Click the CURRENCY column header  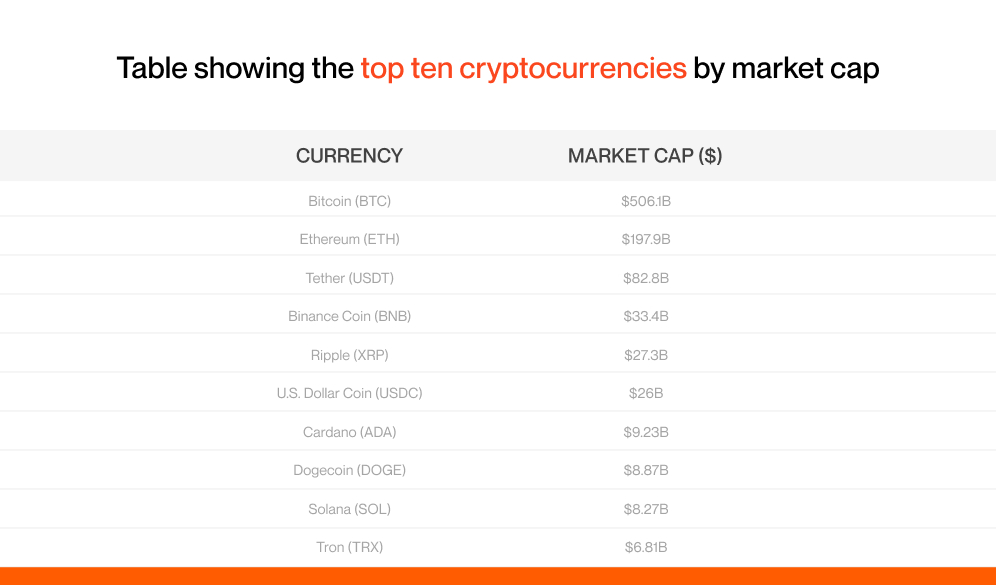pyautogui.click(x=349, y=156)
